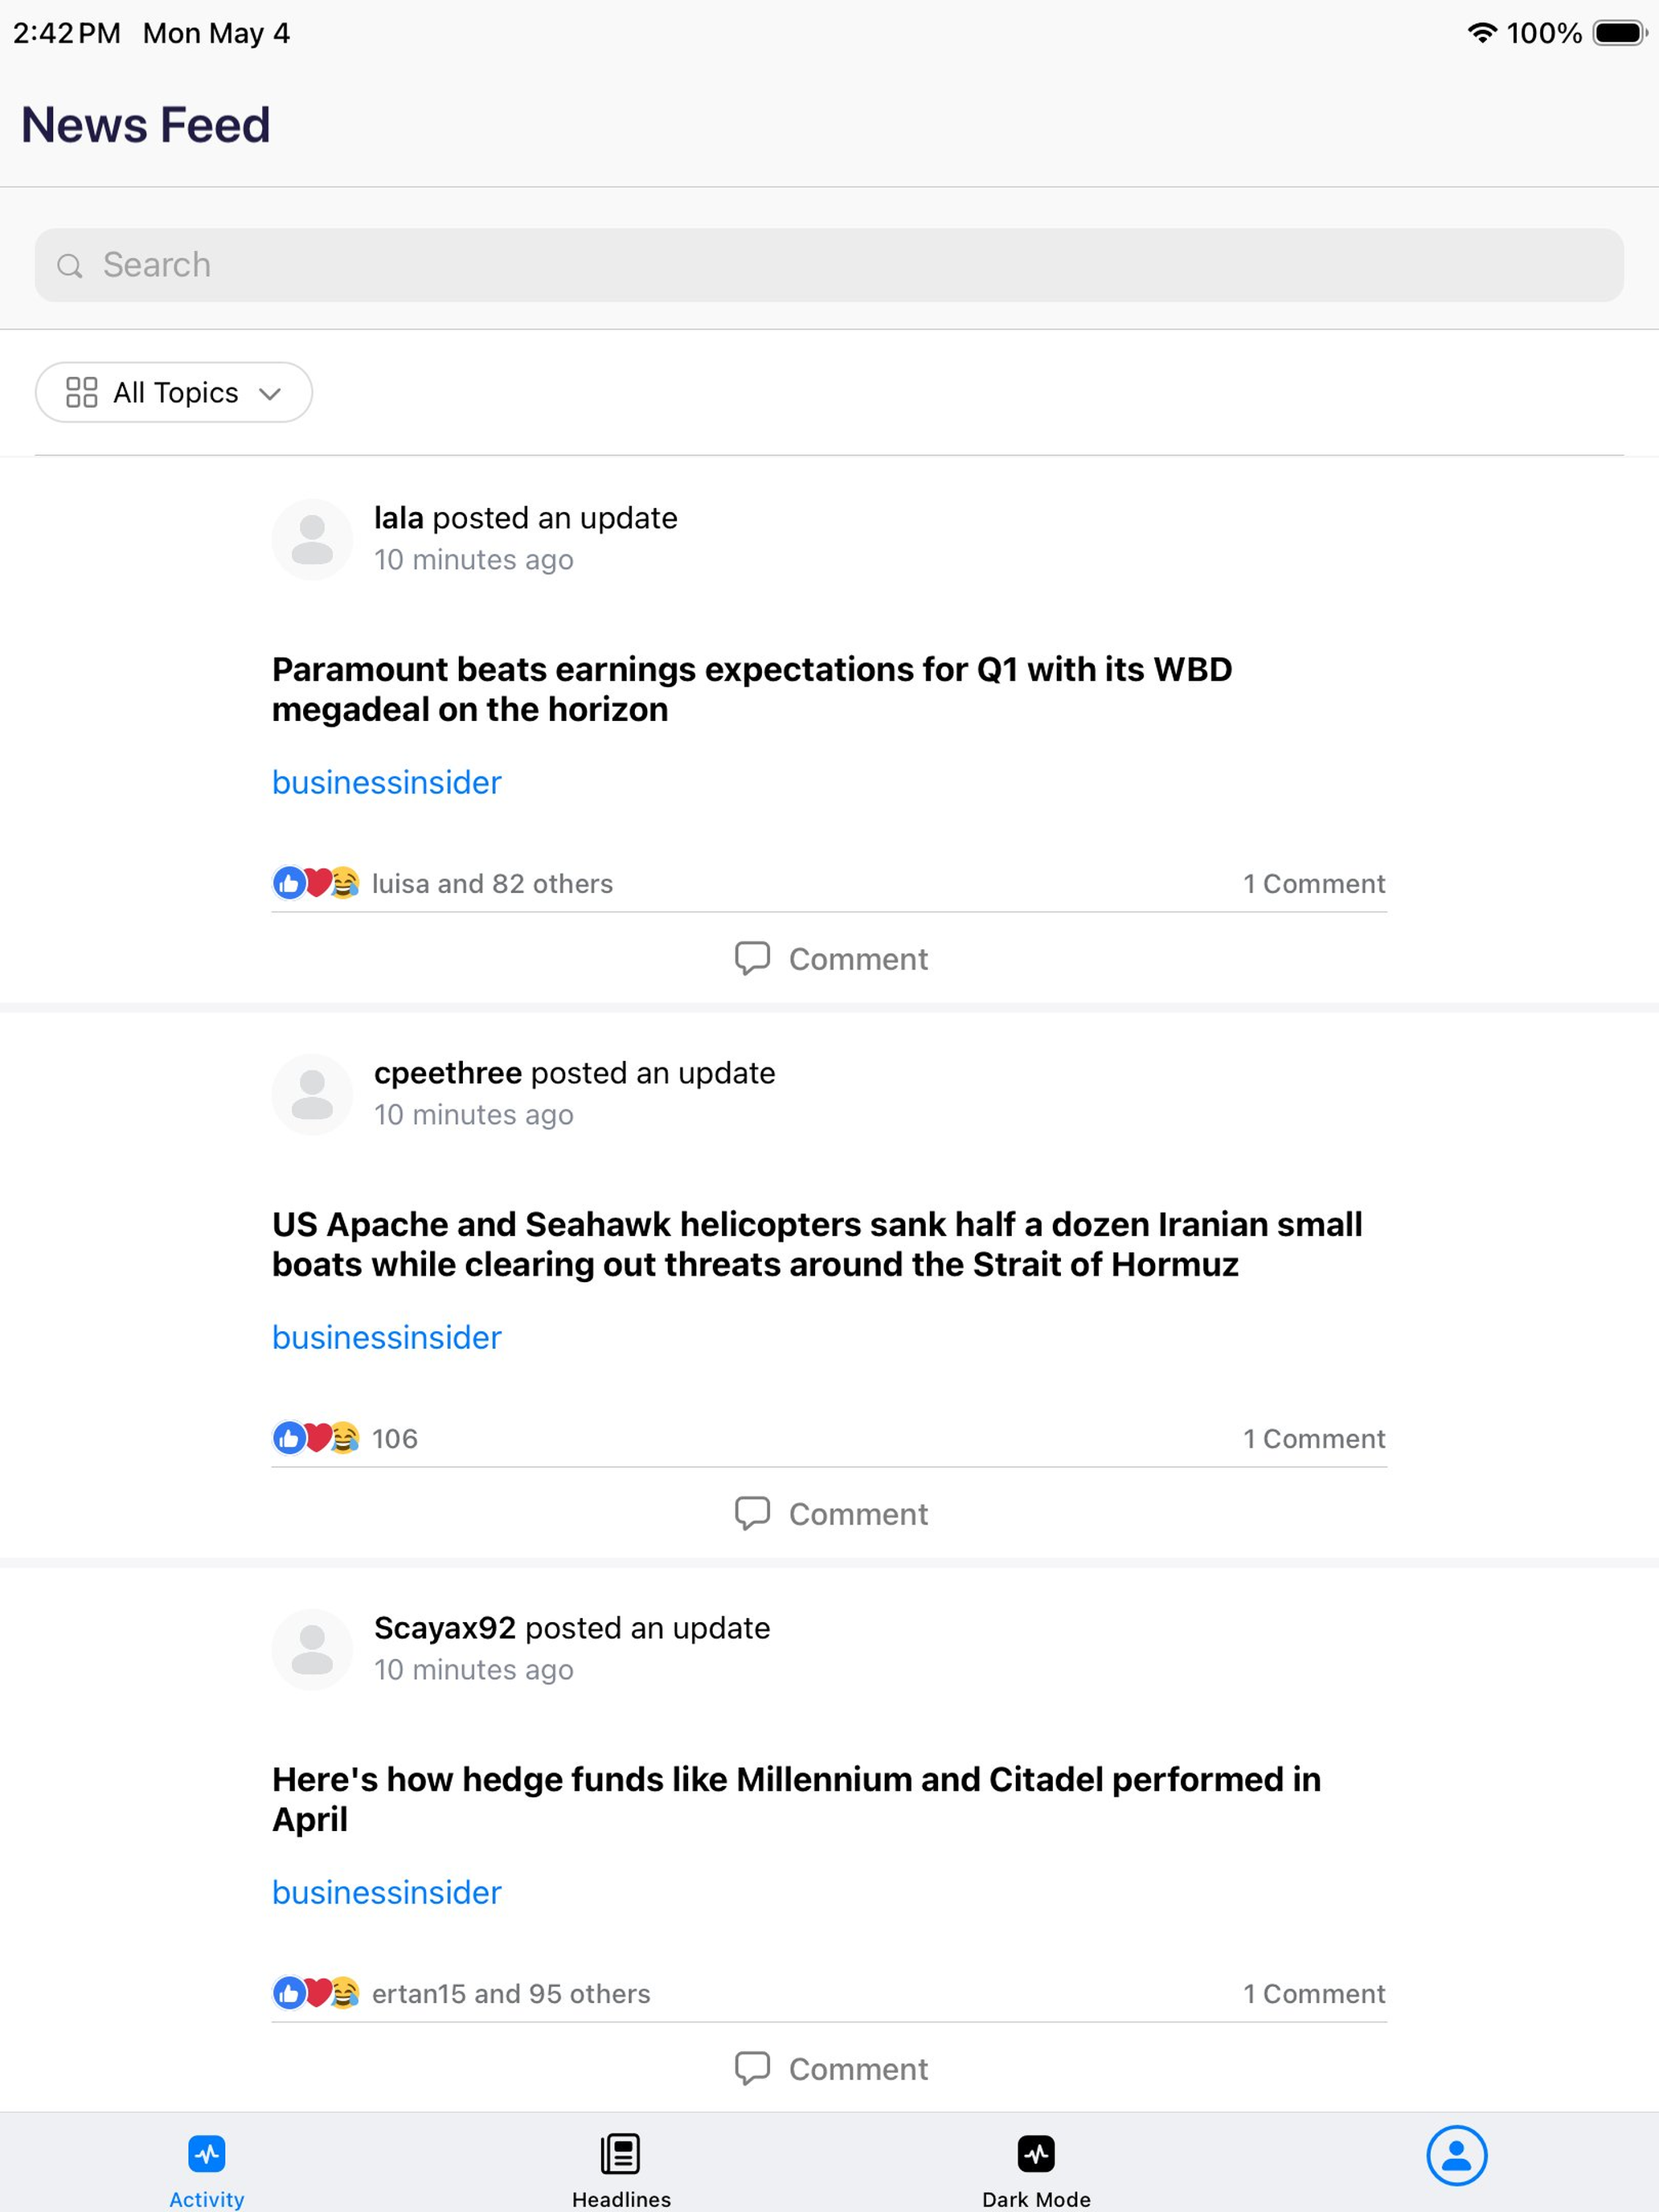Tap the grid icon in All Topics

pyautogui.click(x=82, y=392)
